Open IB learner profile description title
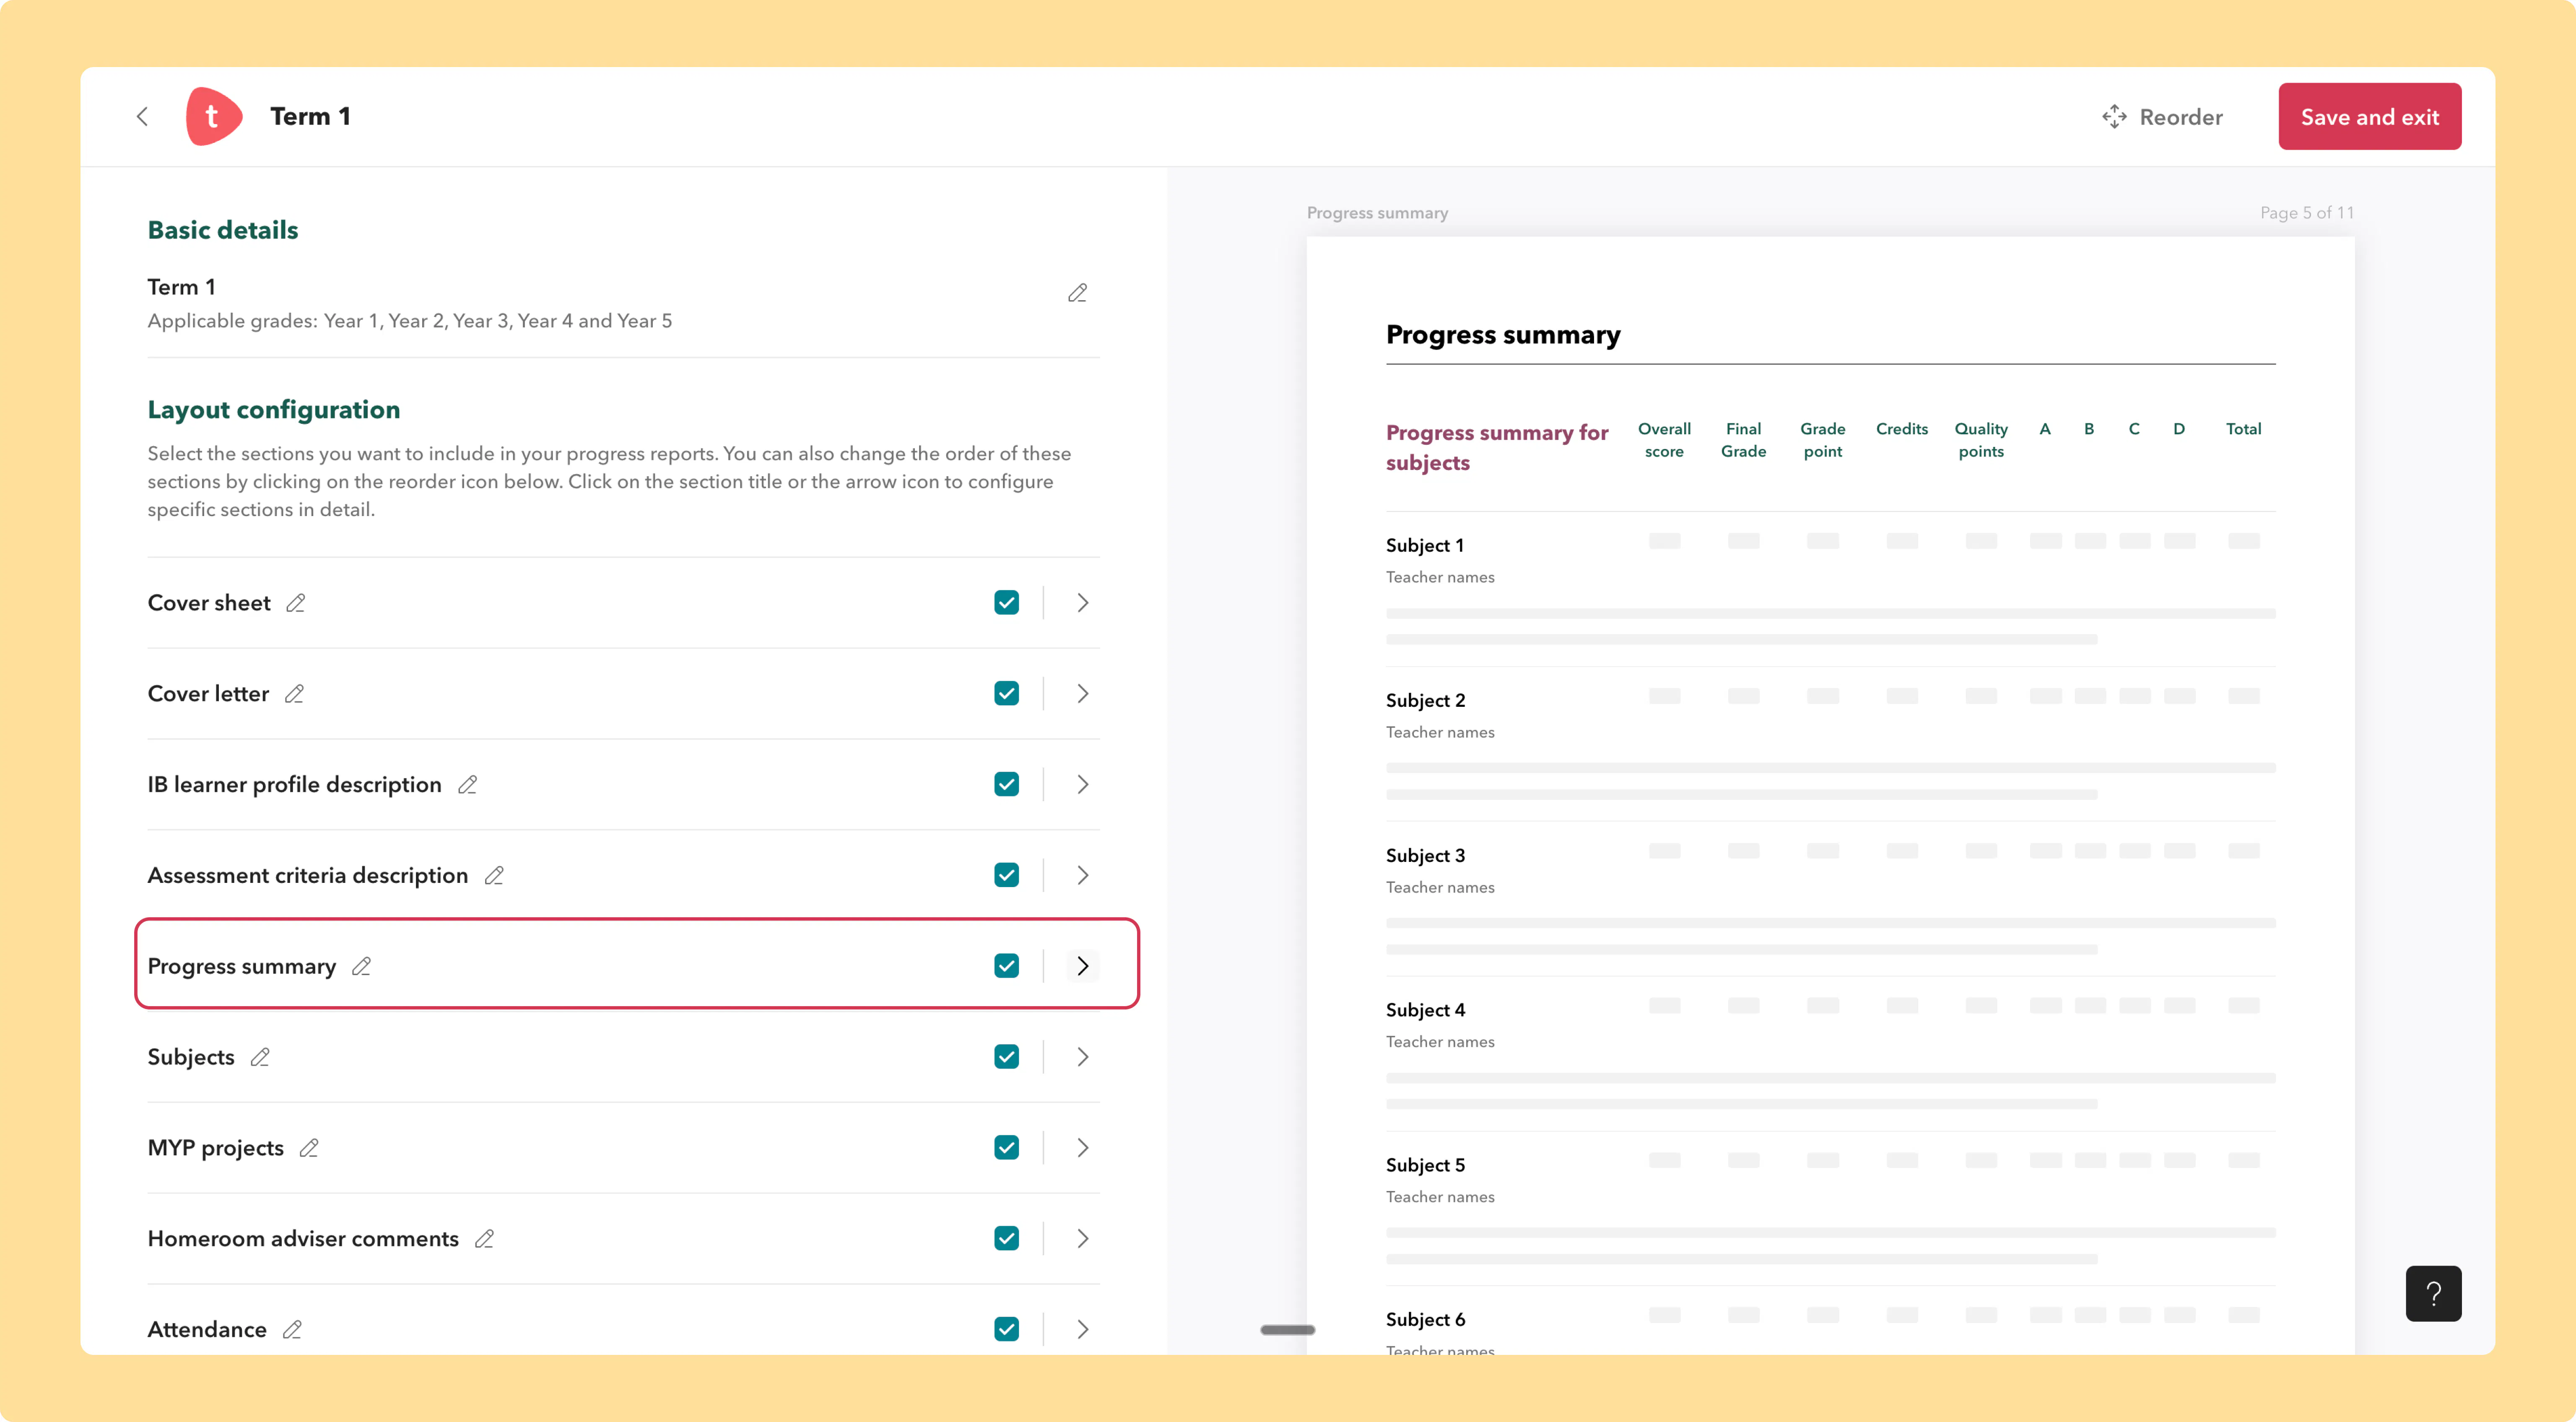Viewport: 2576px width, 1422px height. click(295, 785)
